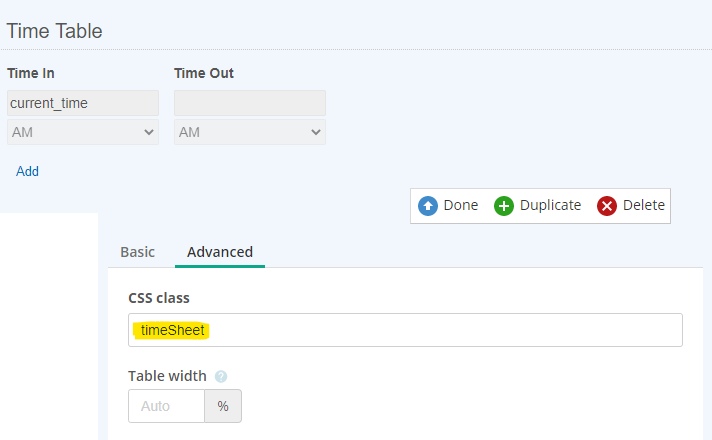Click the Table width Auto field
This screenshot has height=440, width=712.
[x=166, y=406]
